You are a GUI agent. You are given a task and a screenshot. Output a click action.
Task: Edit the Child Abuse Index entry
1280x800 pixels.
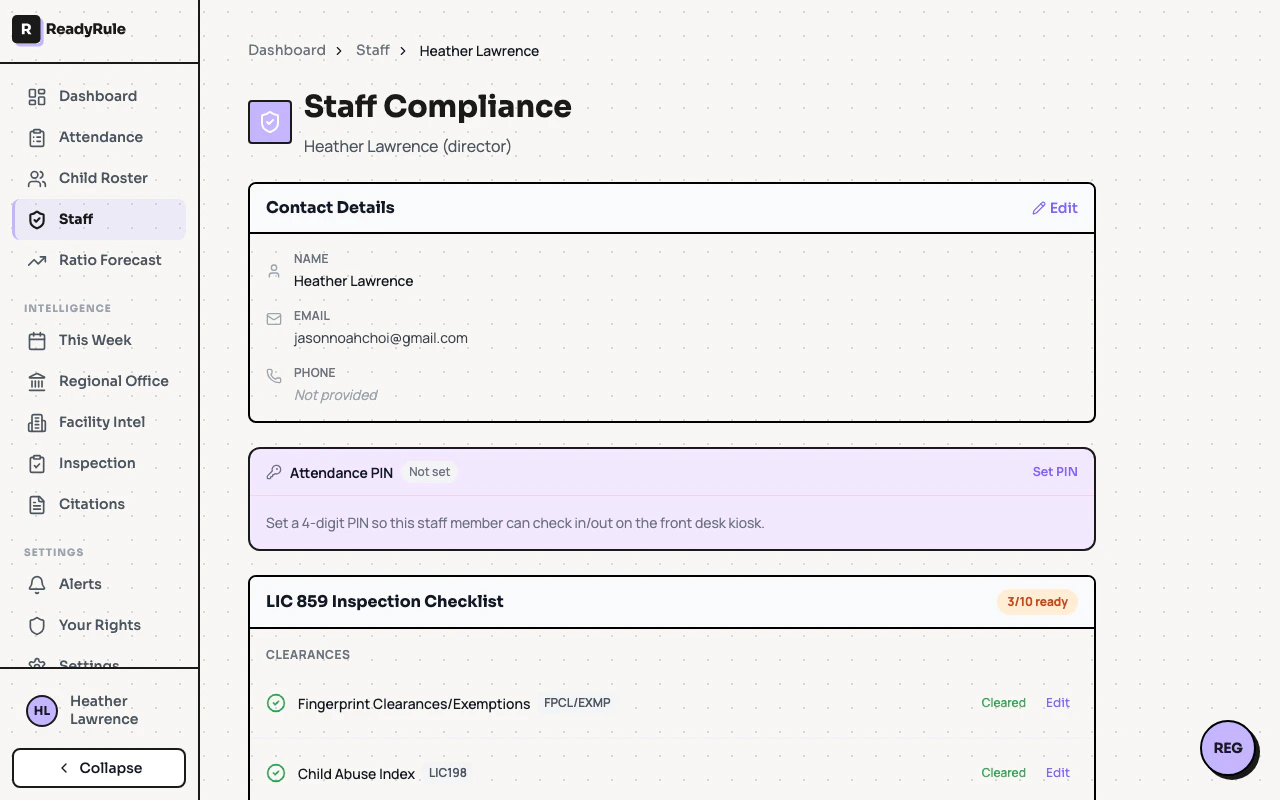[1057, 772]
